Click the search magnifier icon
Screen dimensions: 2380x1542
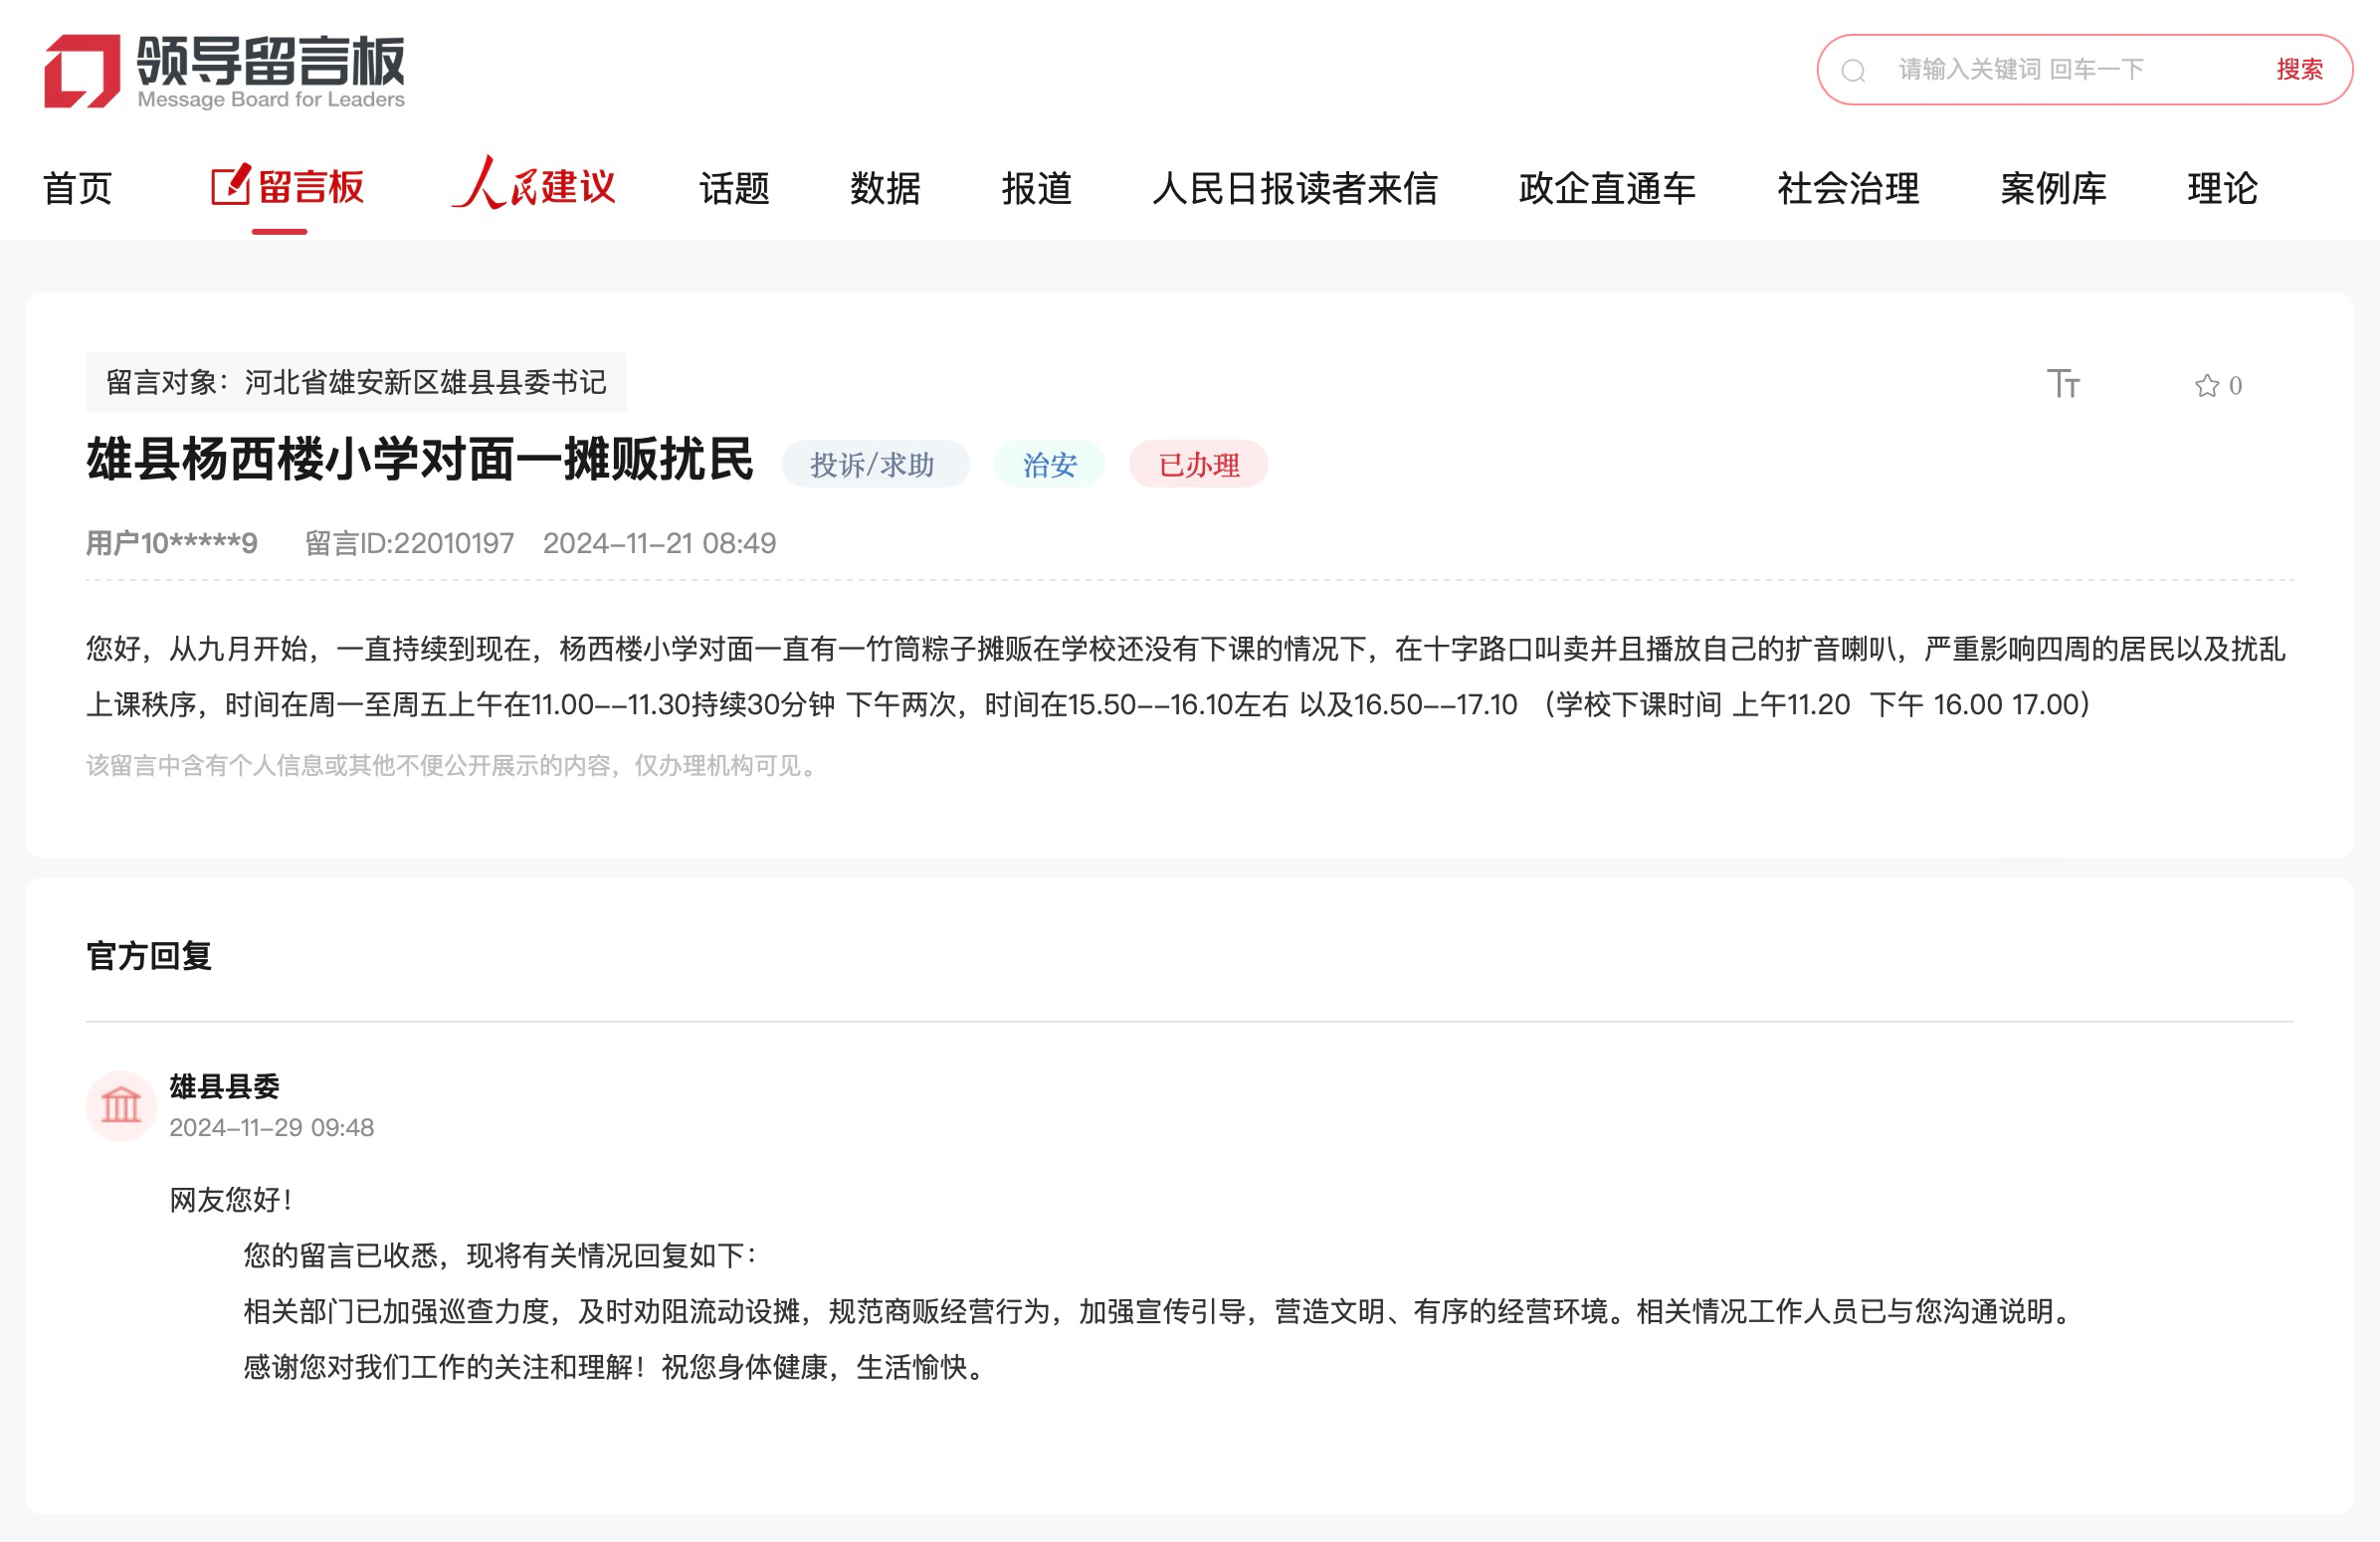click(1853, 70)
